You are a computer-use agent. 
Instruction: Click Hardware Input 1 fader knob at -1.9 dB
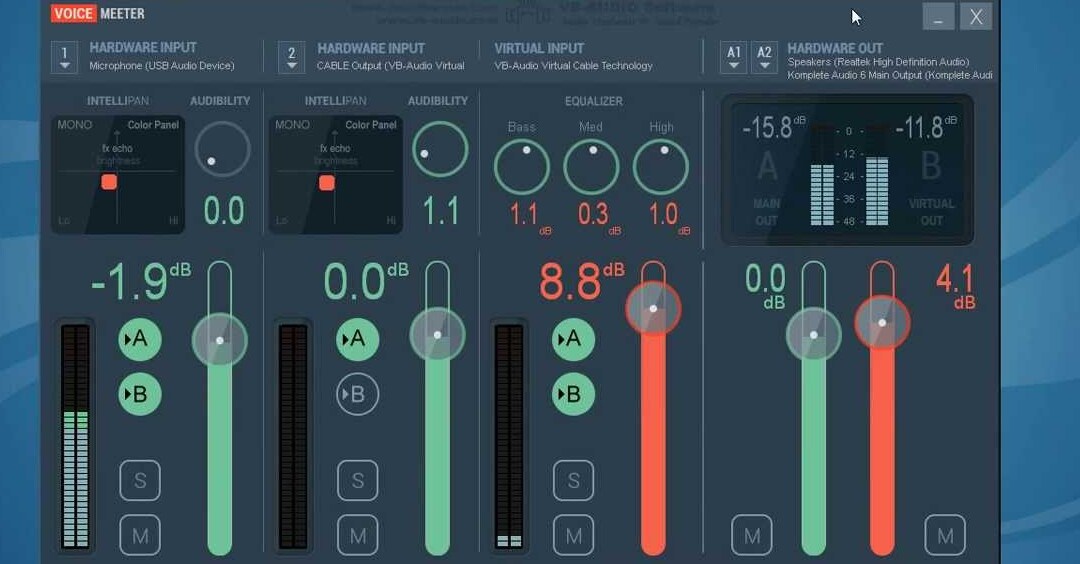[x=220, y=340]
